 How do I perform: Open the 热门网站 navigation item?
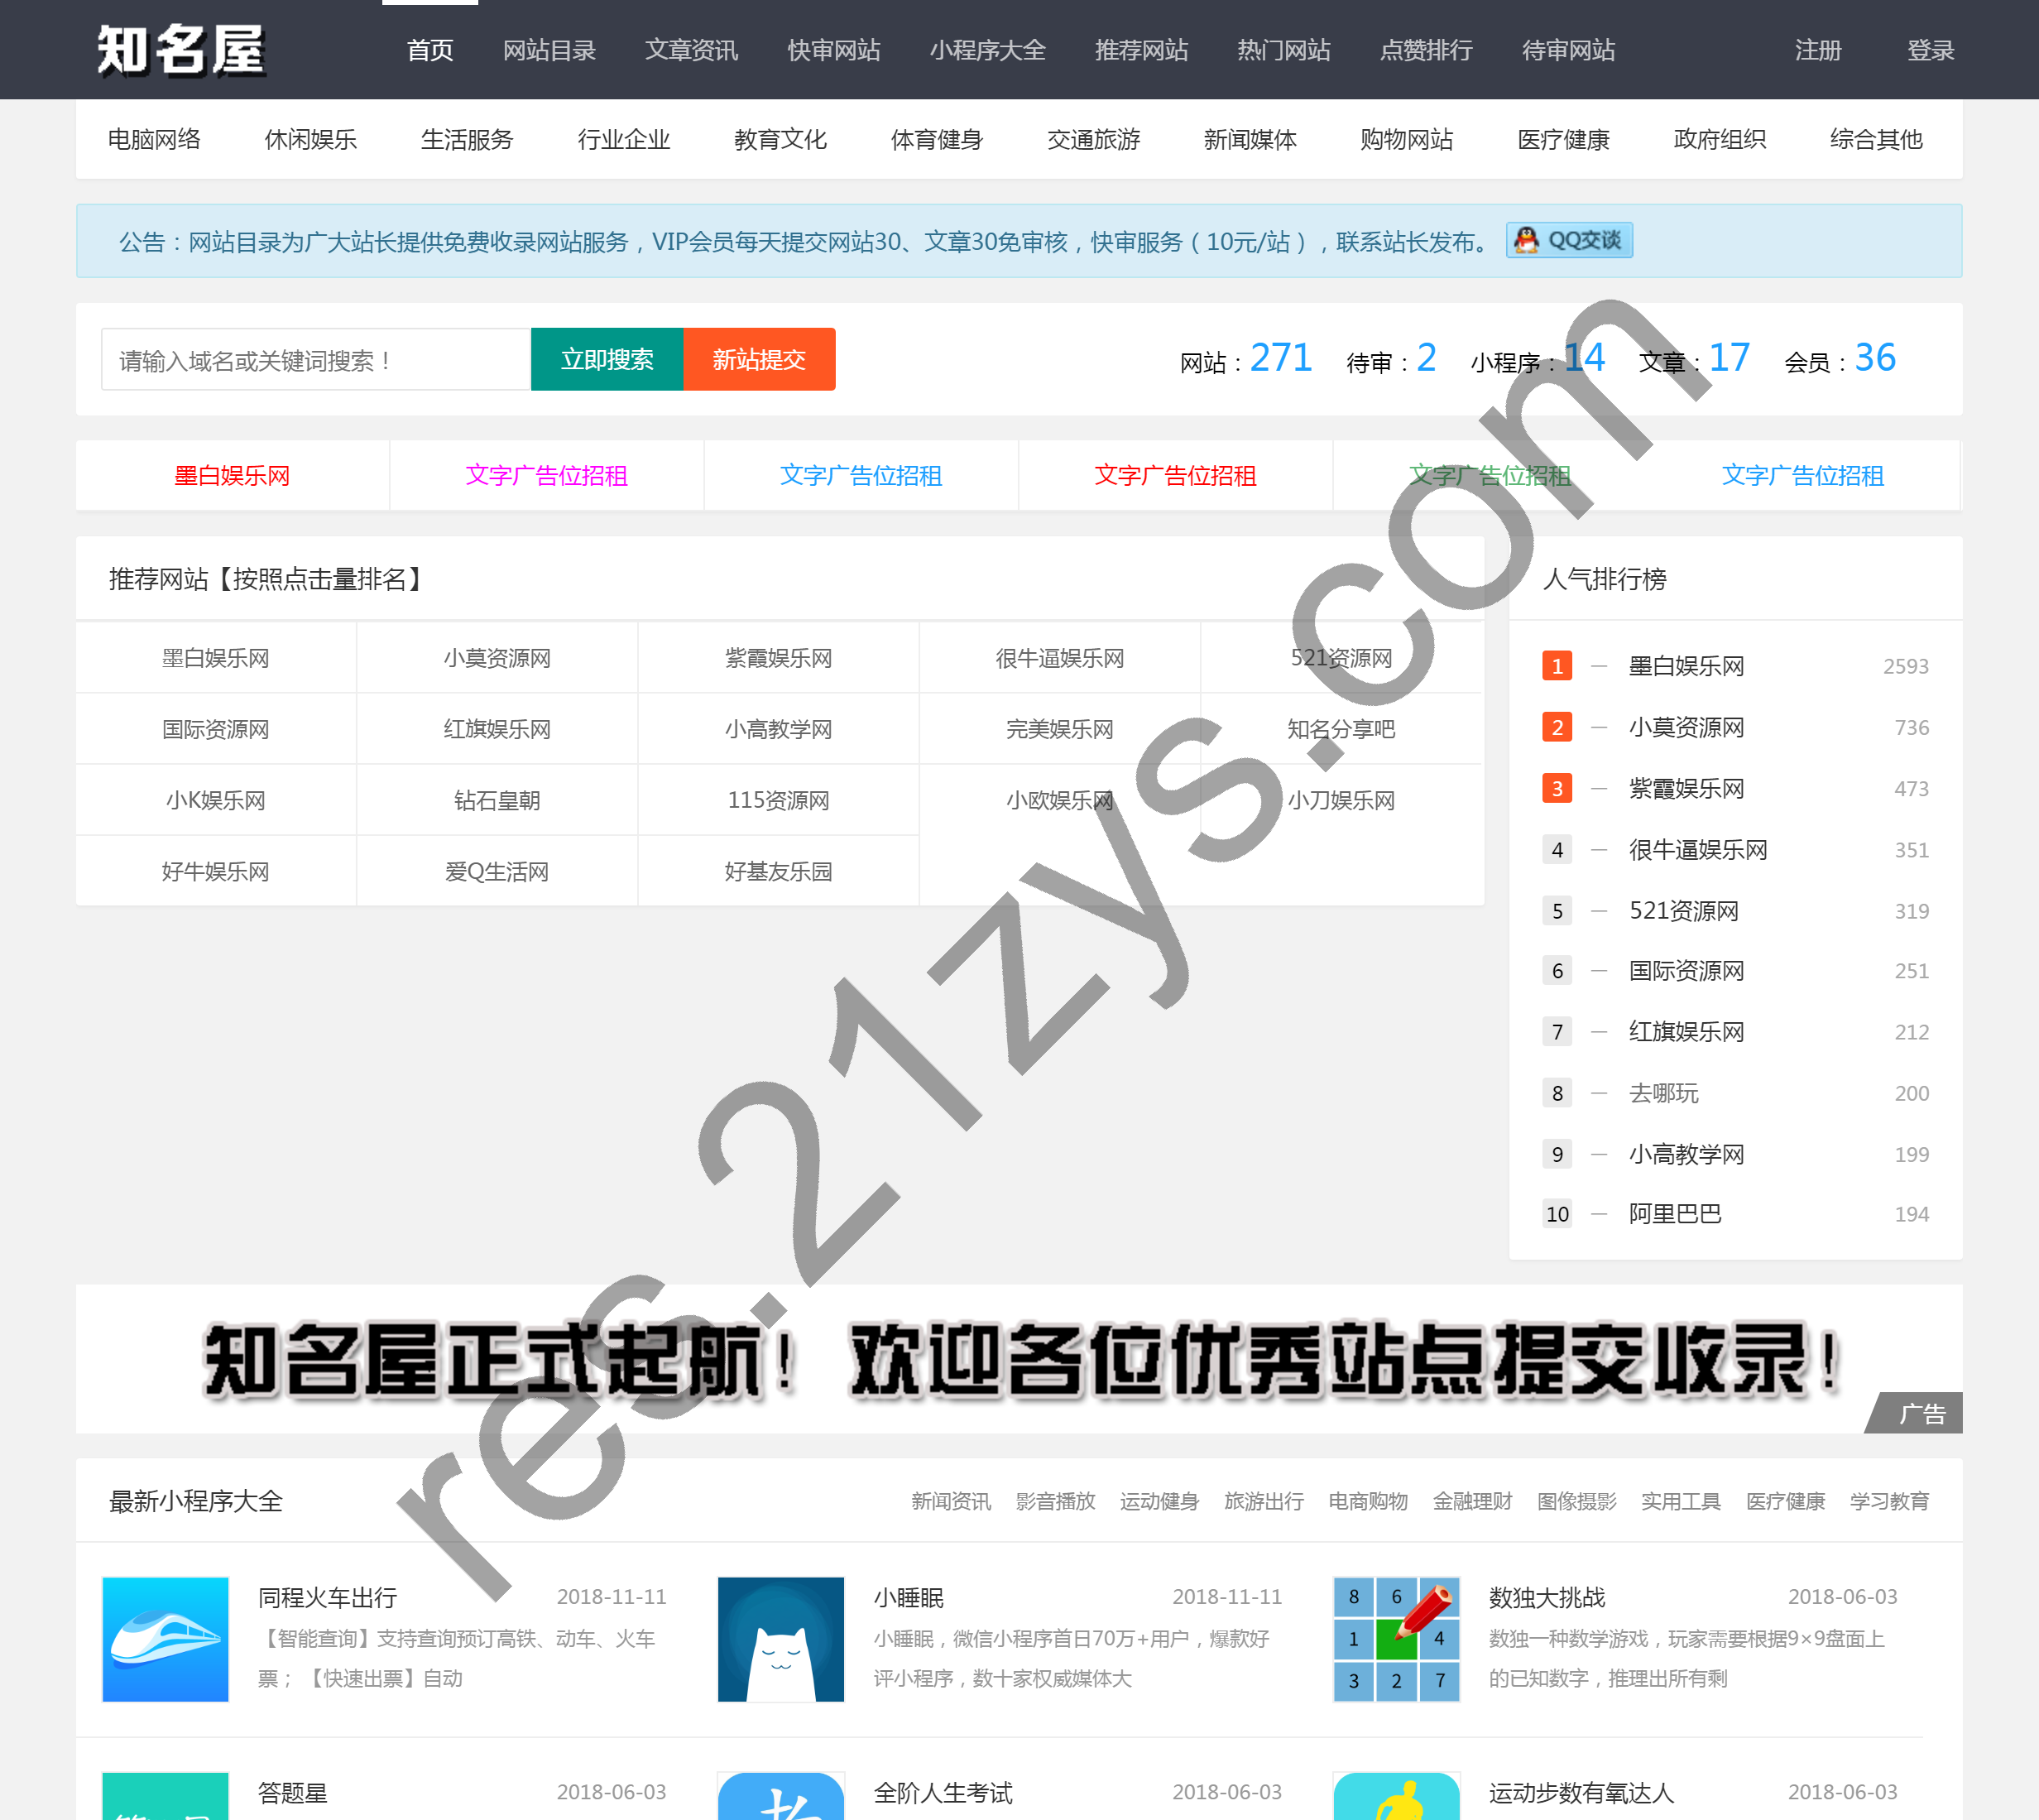pos(1284,50)
